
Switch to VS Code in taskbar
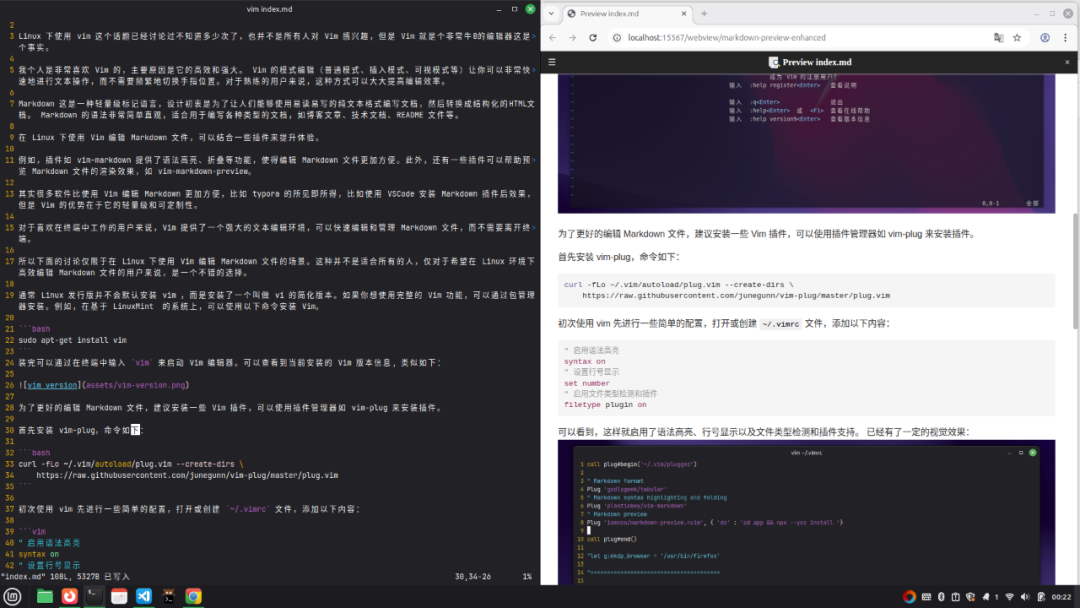144,596
